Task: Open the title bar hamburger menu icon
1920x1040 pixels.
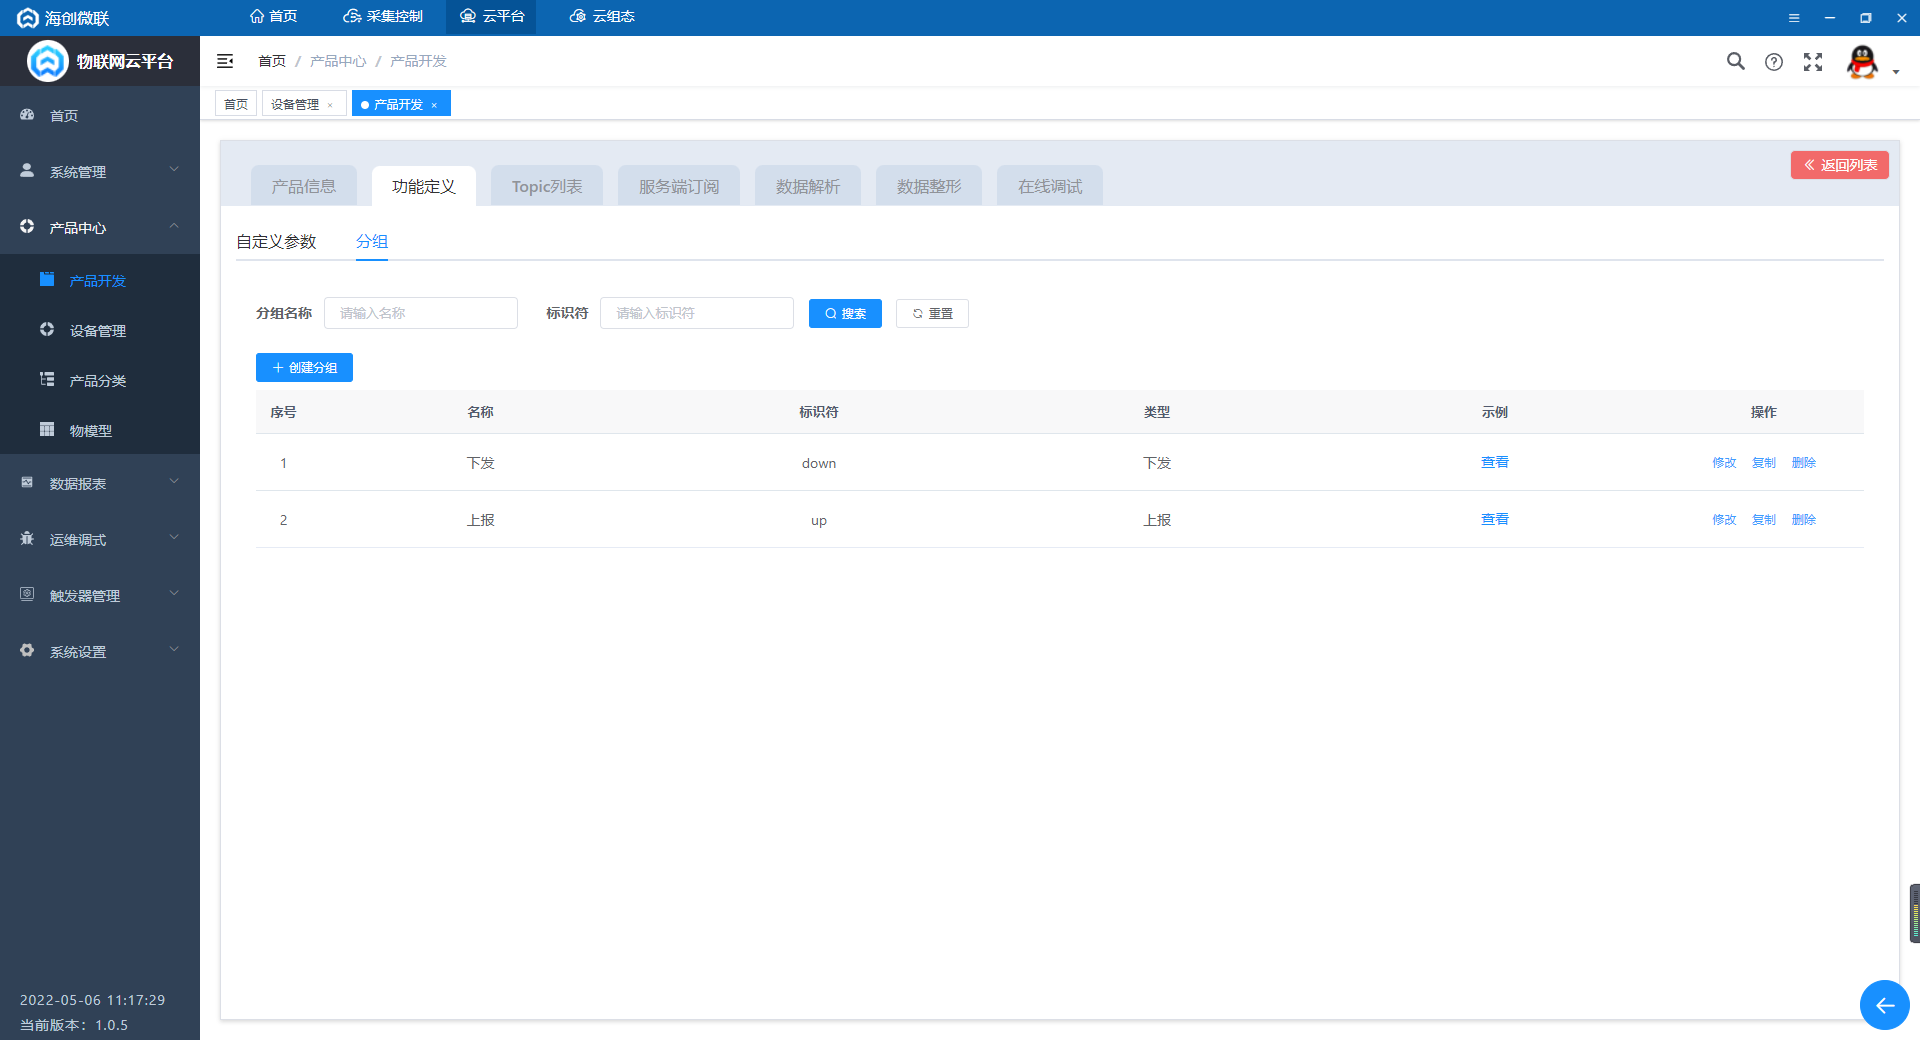Action: pyautogui.click(x=1794, y=18)
